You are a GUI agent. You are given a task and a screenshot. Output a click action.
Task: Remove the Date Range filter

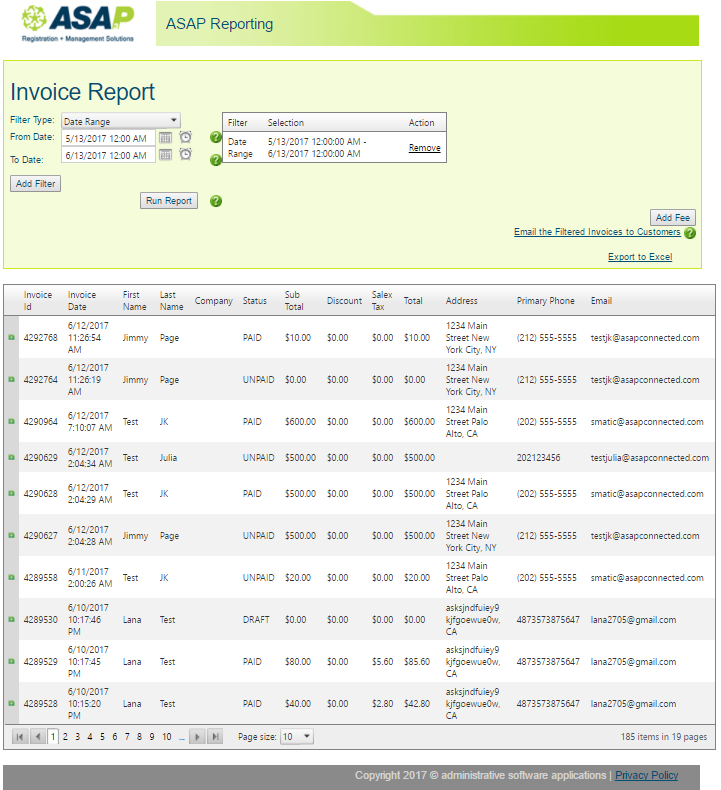tap(424, 148)
